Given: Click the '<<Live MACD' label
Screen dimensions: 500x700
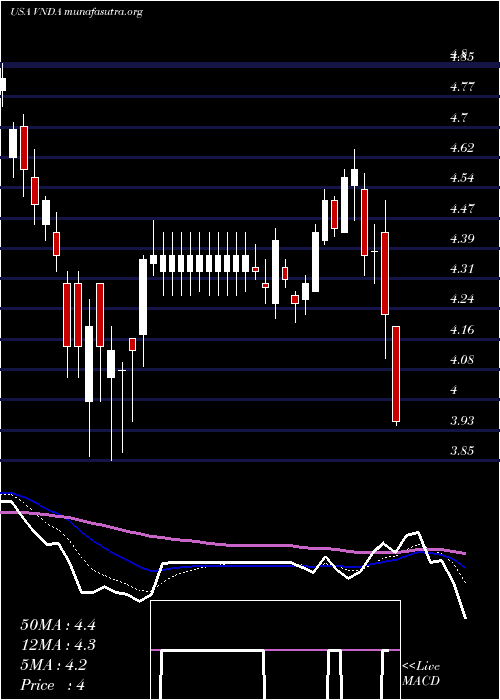Looking at the screenshot, I should tap(421, 673).
